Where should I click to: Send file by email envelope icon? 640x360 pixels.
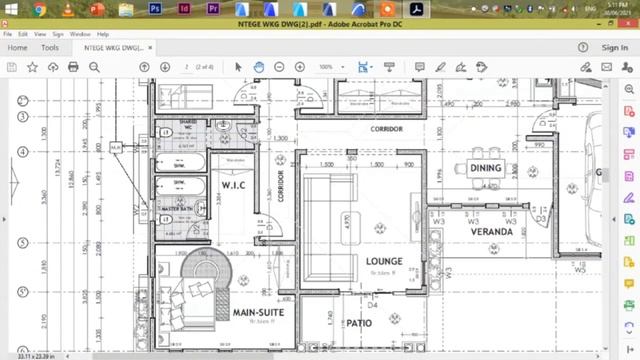(x=607, y=67)
